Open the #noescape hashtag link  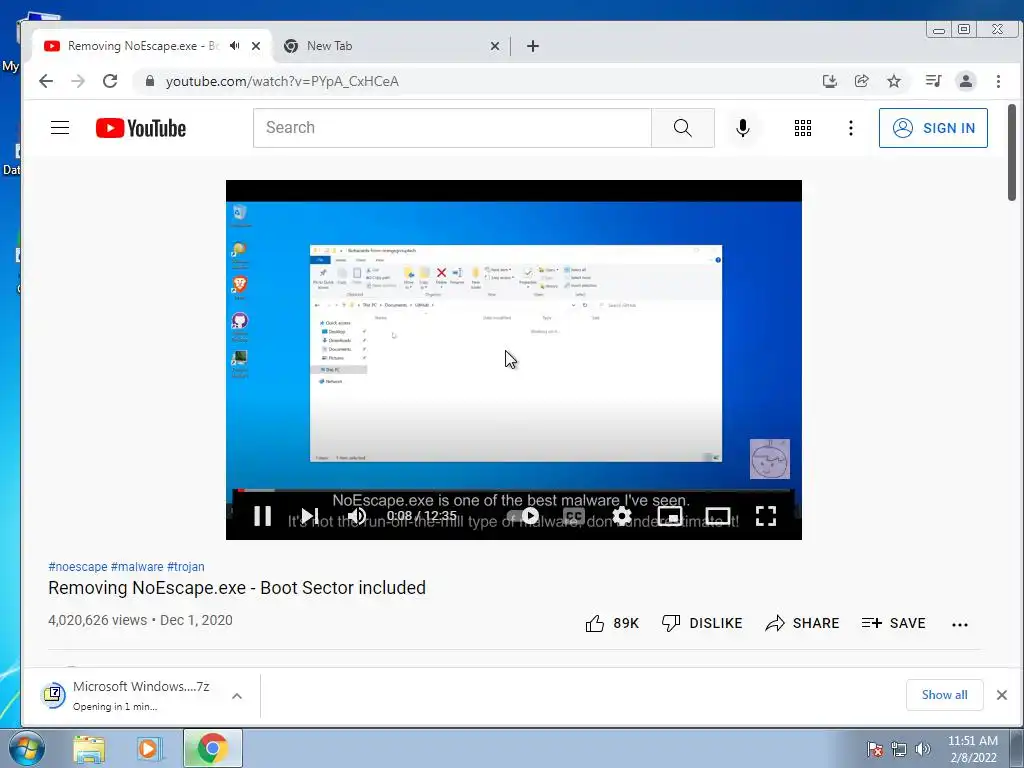(x=78, y=567)
